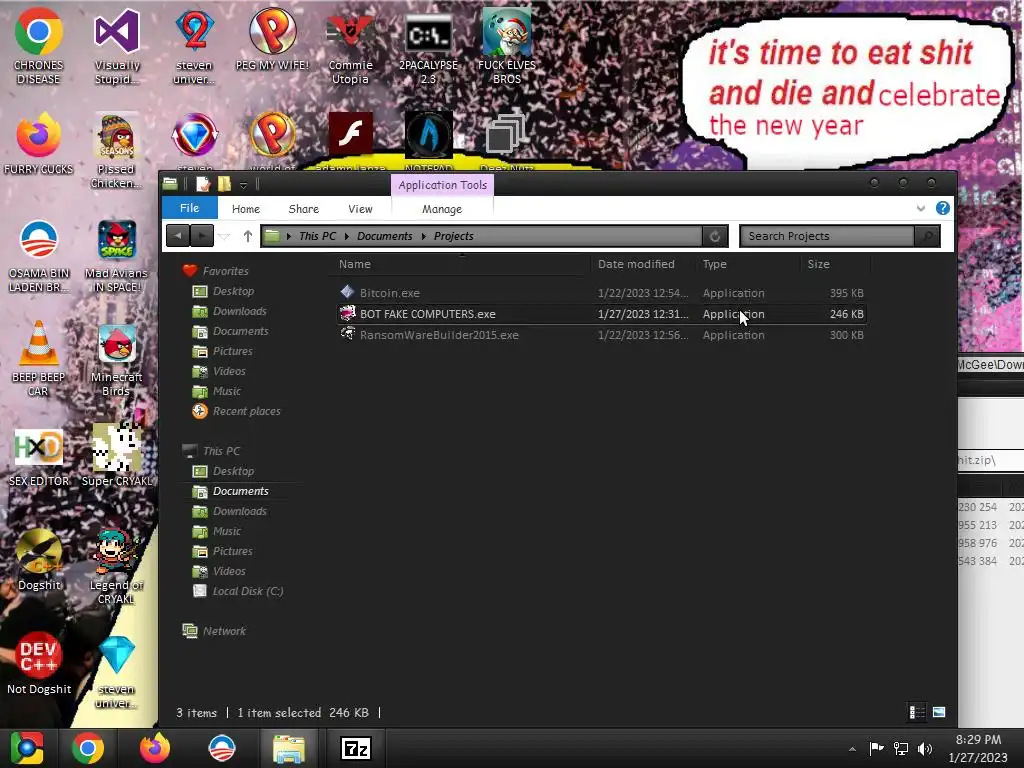Open the Quick Access Toolbar customize dropdown
This screenshot has width=1024, height=768.
coord(243,185)
